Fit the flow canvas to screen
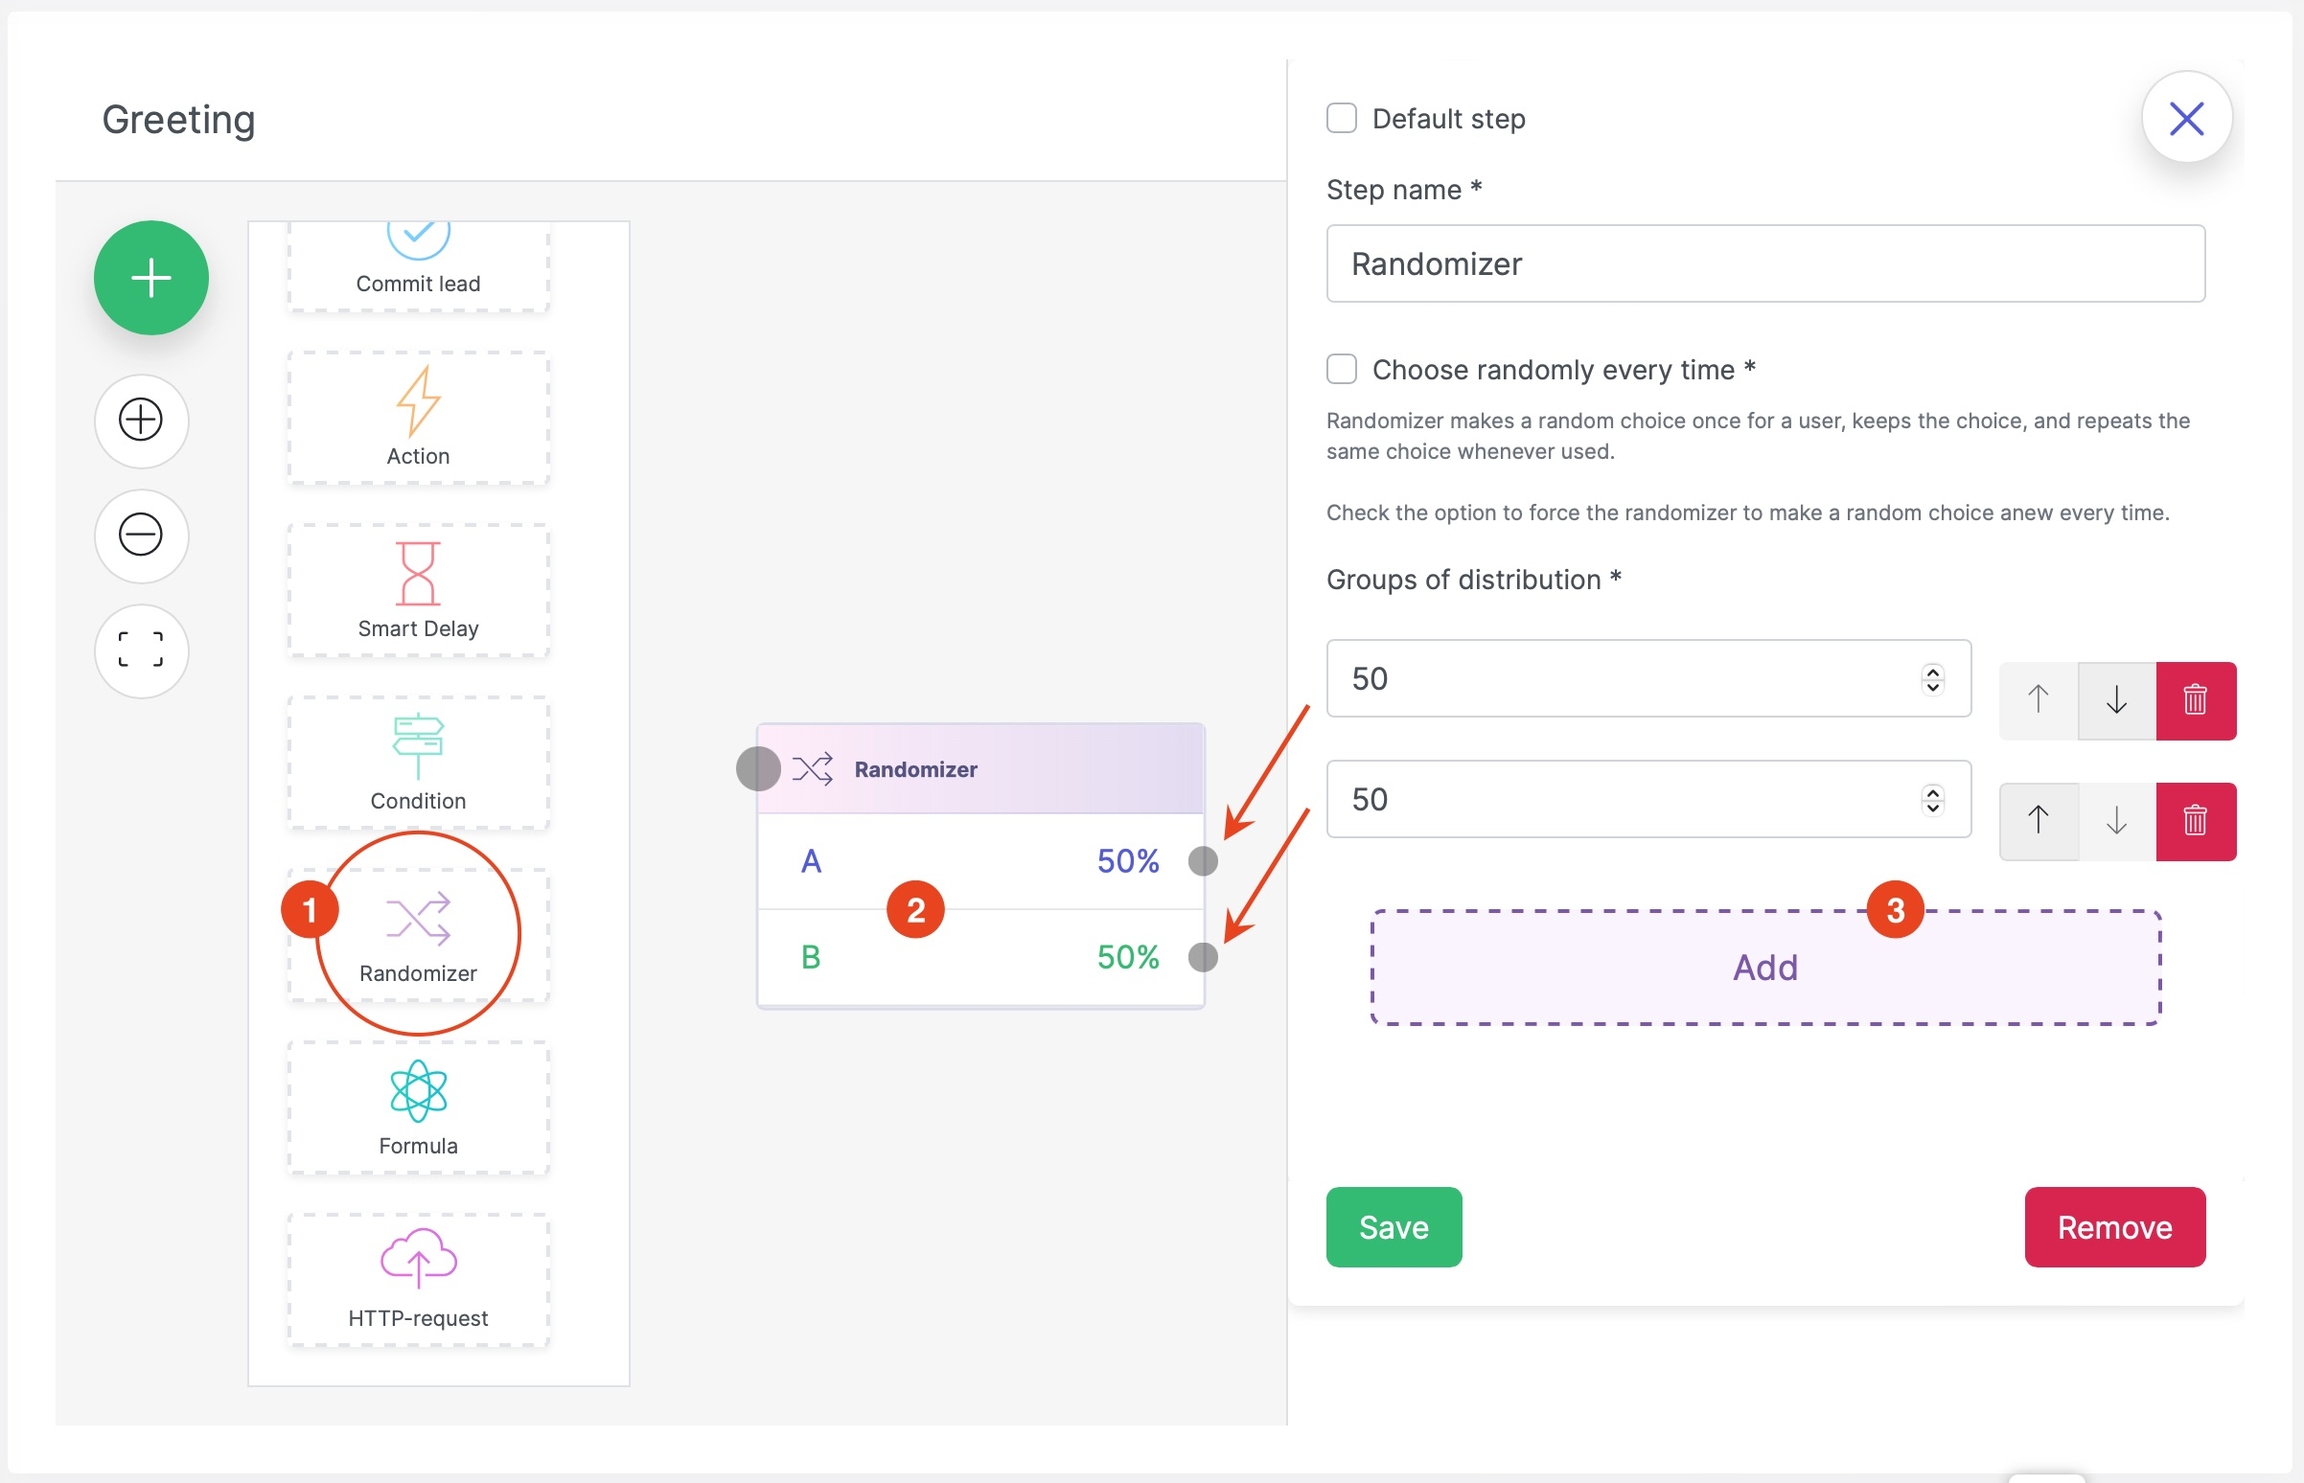The width and height of the screenshot is (2304, 1483). pos(141,650)
